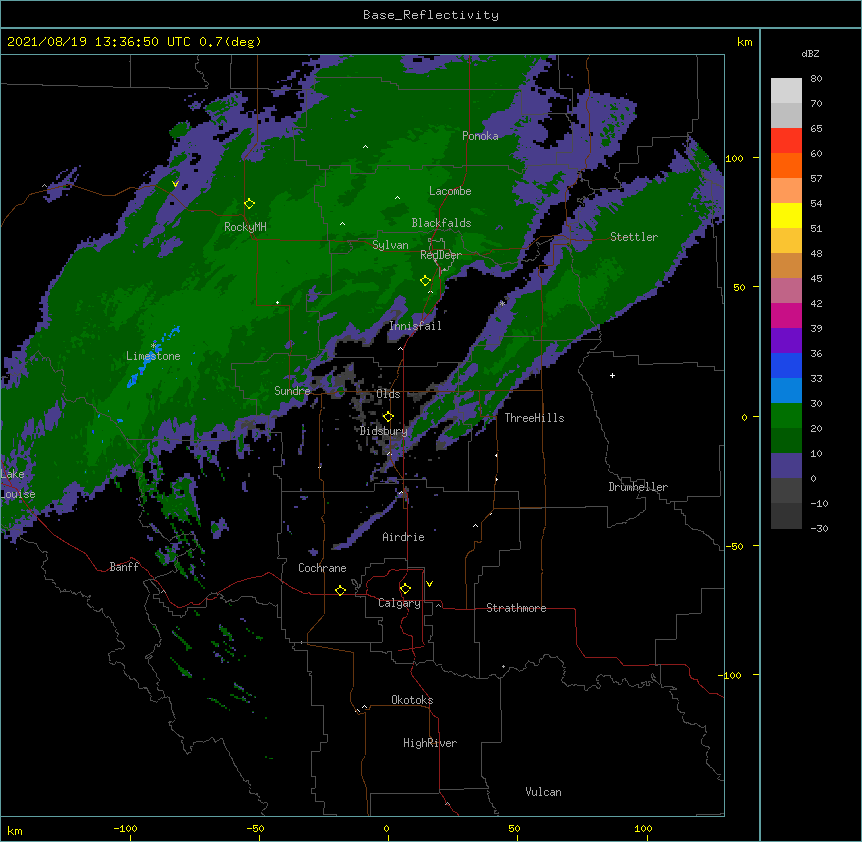862x842 pixels.
Task: Click the Sundre city label
Action: (x=292, y=391)
